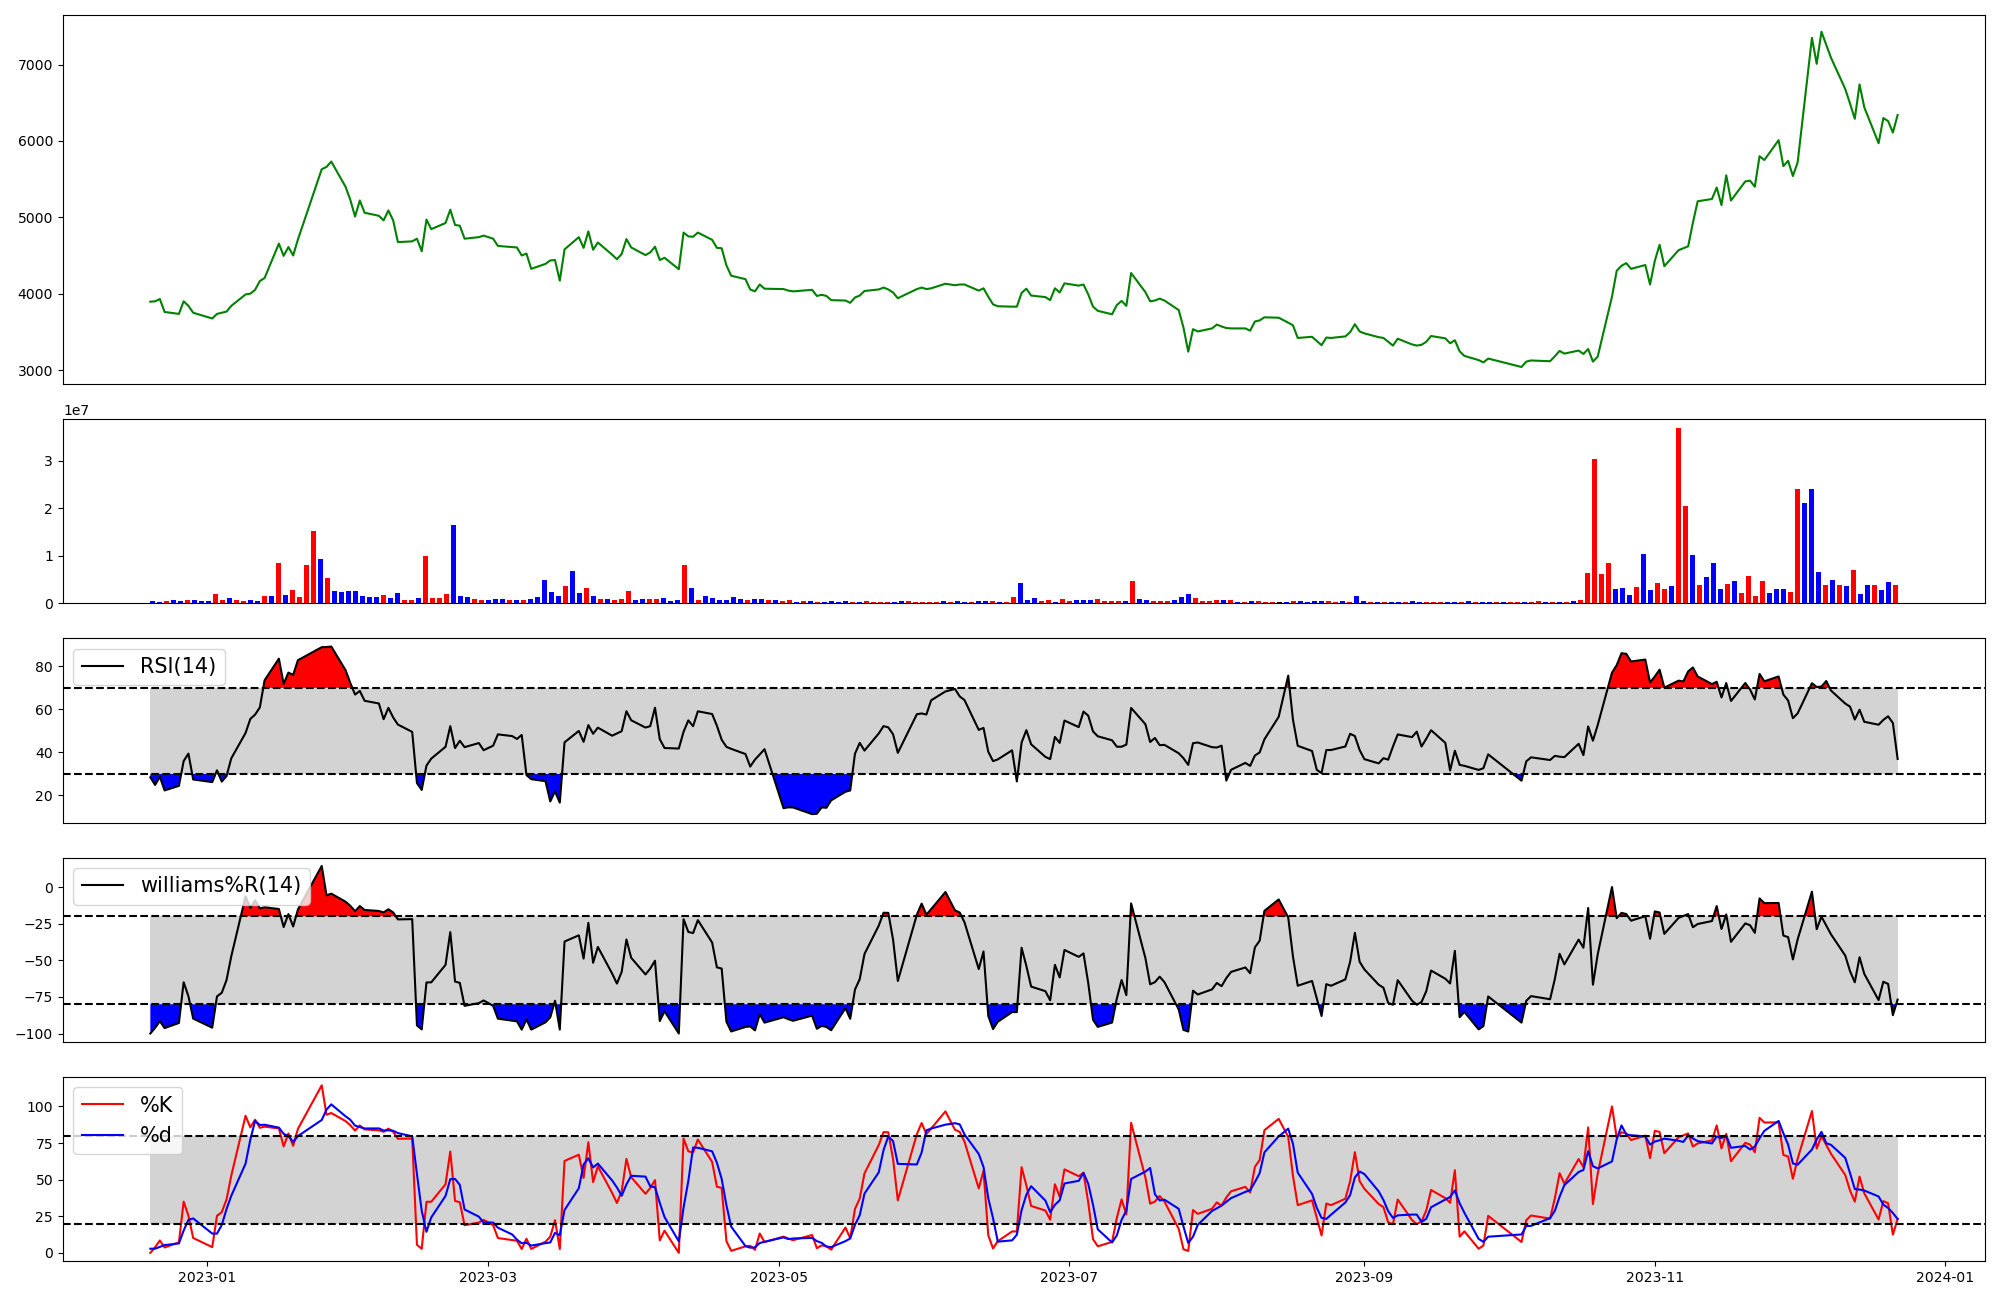
Task: Click the 2024-01 x-axis date label
Action: click(x=1944, y=1277)
